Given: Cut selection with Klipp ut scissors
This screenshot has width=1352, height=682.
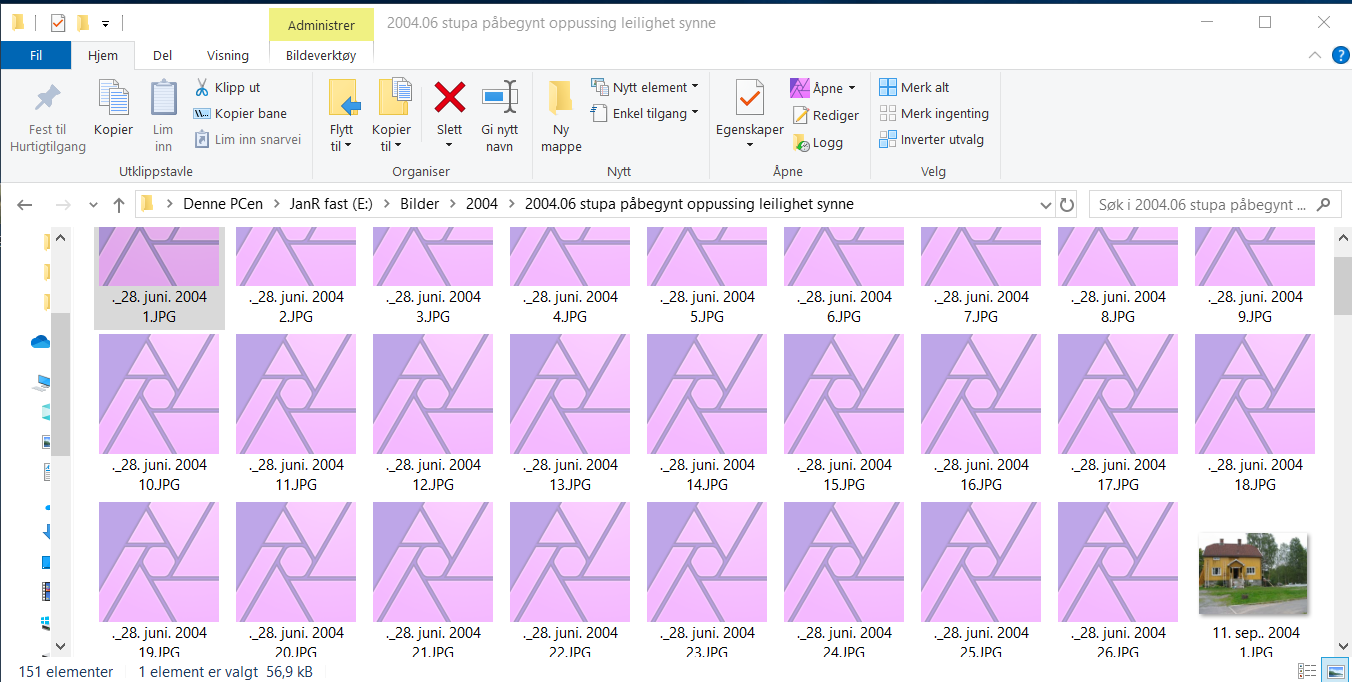Looking at the screenshot, I should [227, 87].
